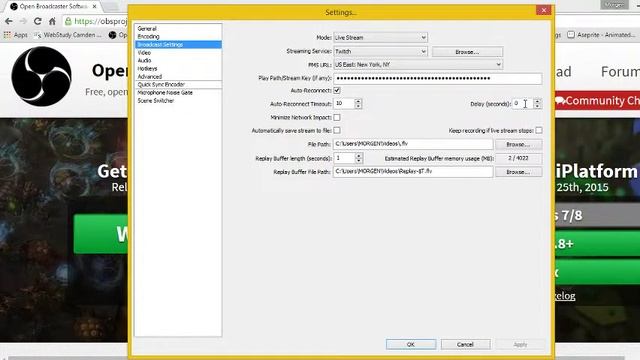Select Scene Switcher entry
The height and width of the screenshot is (360, 640).
(x=156, y=100)
